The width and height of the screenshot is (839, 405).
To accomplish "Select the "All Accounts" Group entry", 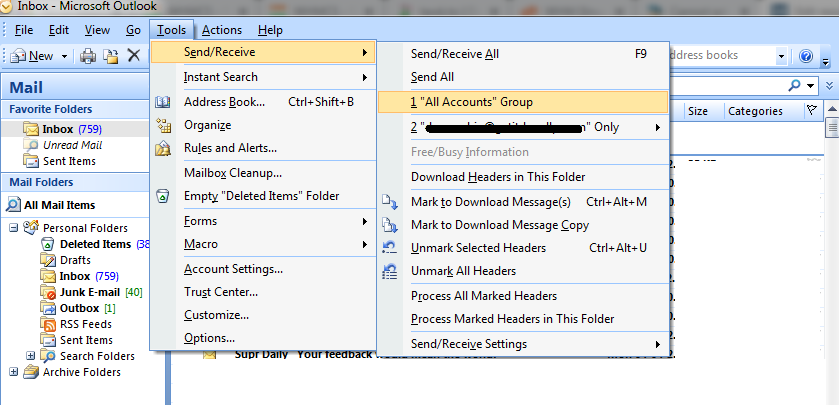I will [x=523, y=102].
